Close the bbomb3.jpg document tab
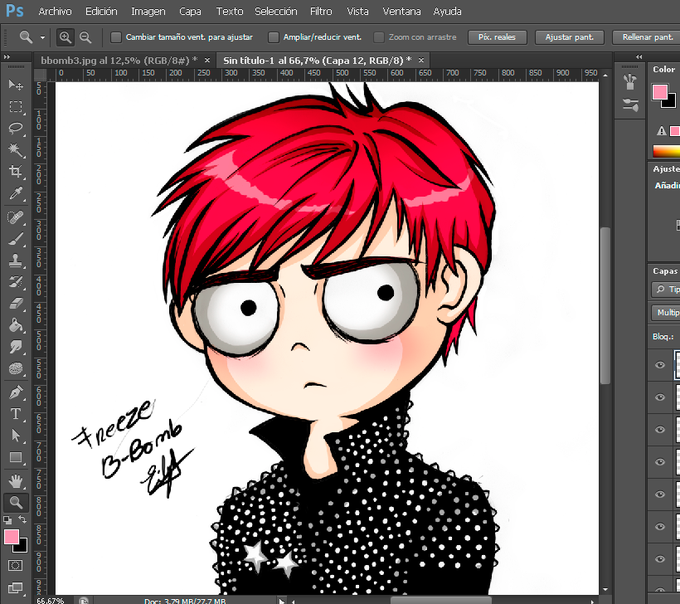The width and height of the screenshot is (680, 604). coord(207,60)
